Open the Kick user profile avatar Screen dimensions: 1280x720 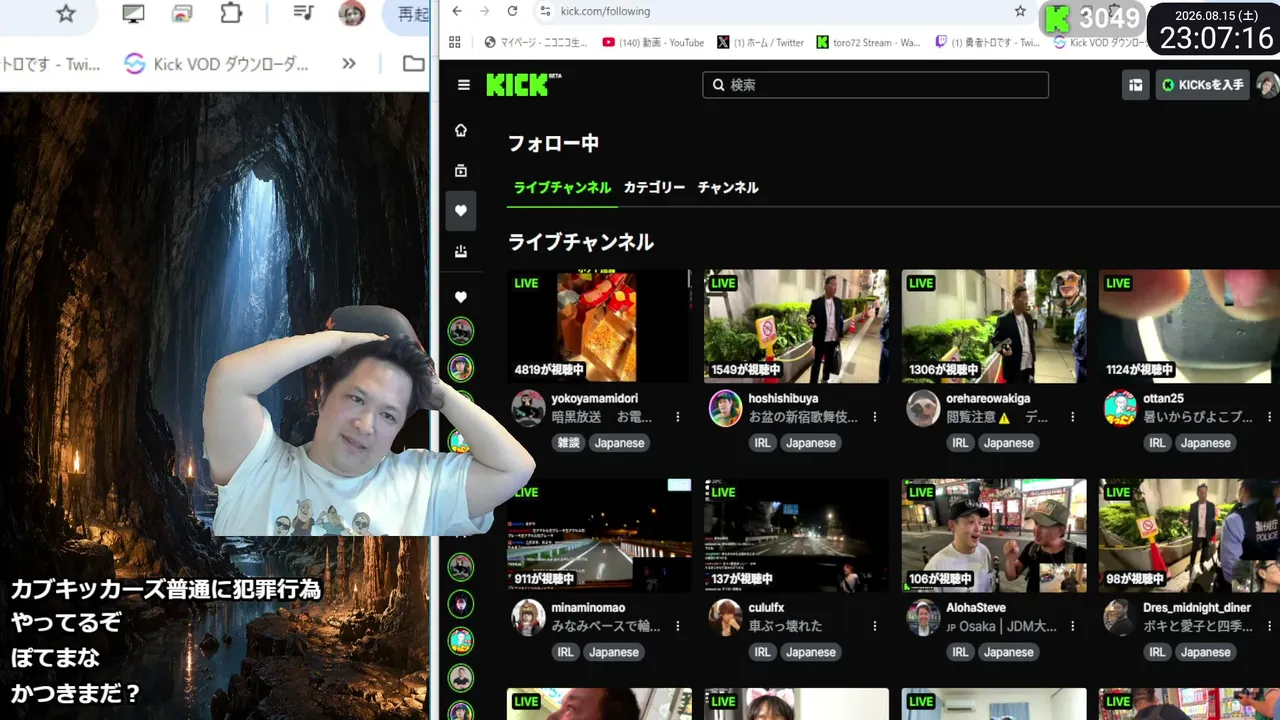point(1268,85)
